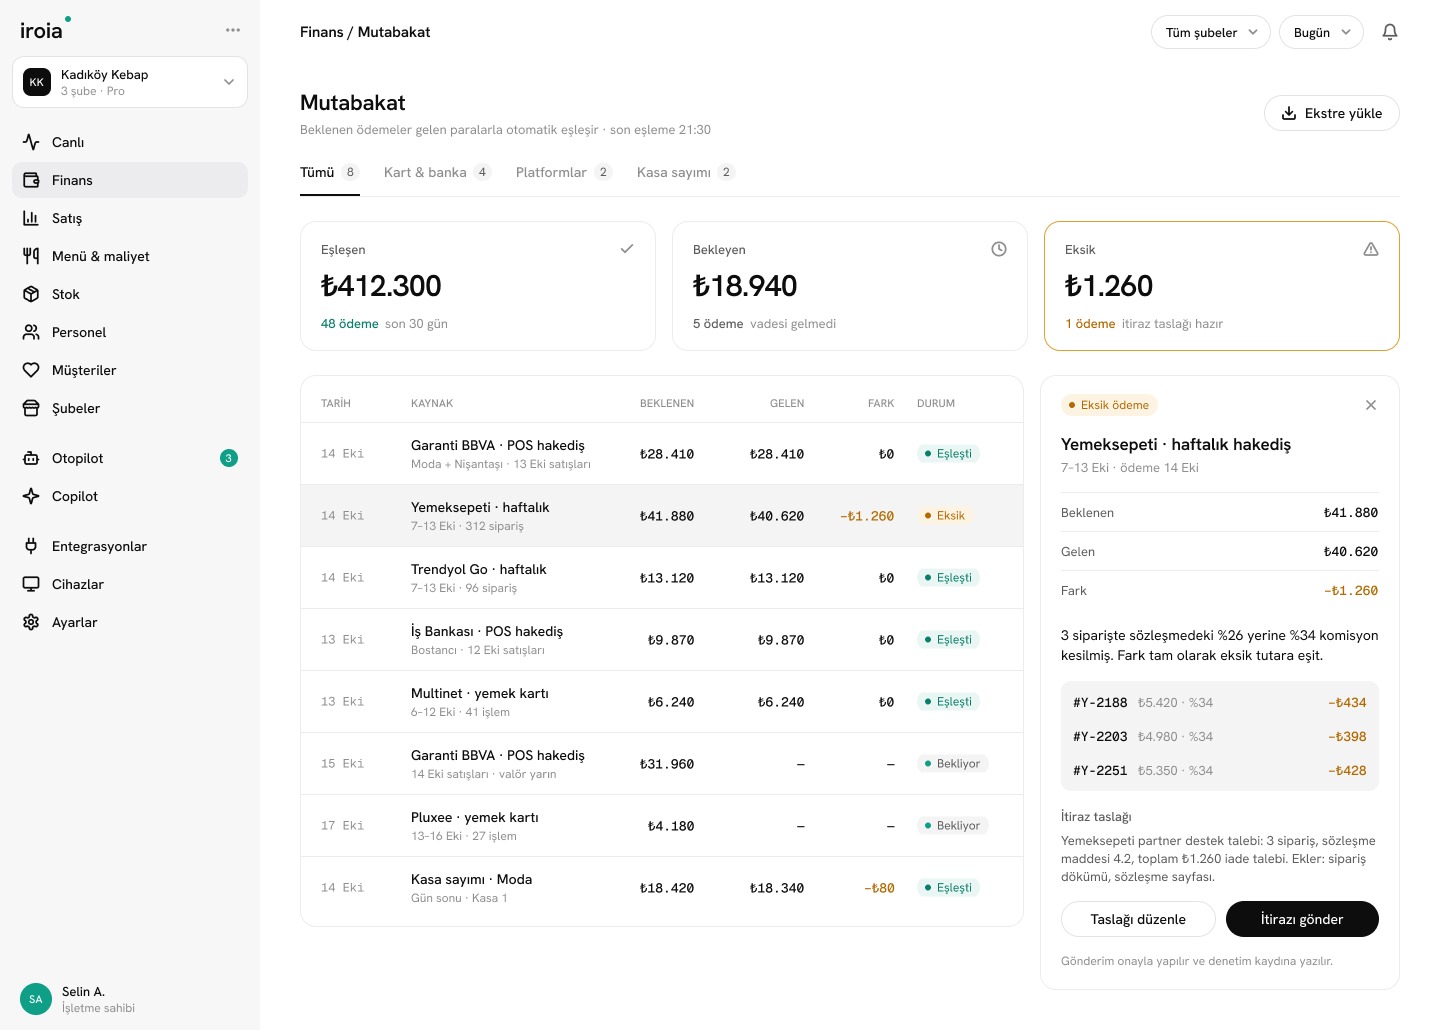Viewport: 1440px width, 1030px height.
Task: Expand the Kadıköy Kebap business switcher
Action: tap(130, 82)
